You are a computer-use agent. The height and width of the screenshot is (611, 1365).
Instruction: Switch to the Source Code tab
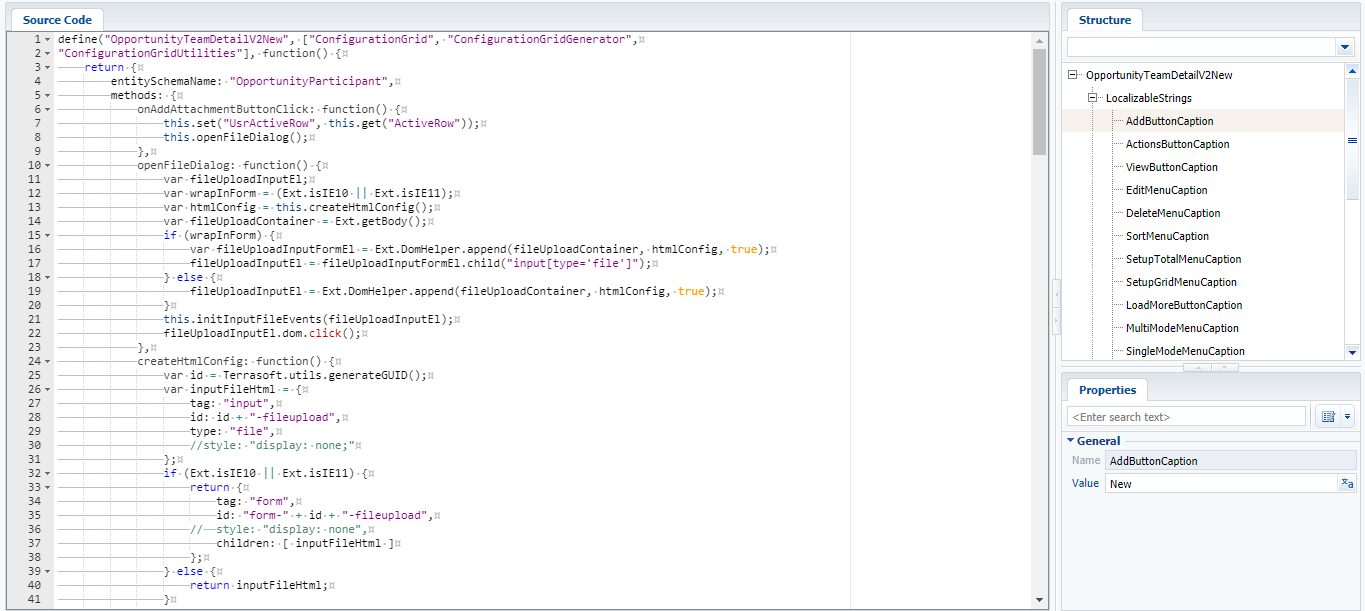[x=57, y=19]
